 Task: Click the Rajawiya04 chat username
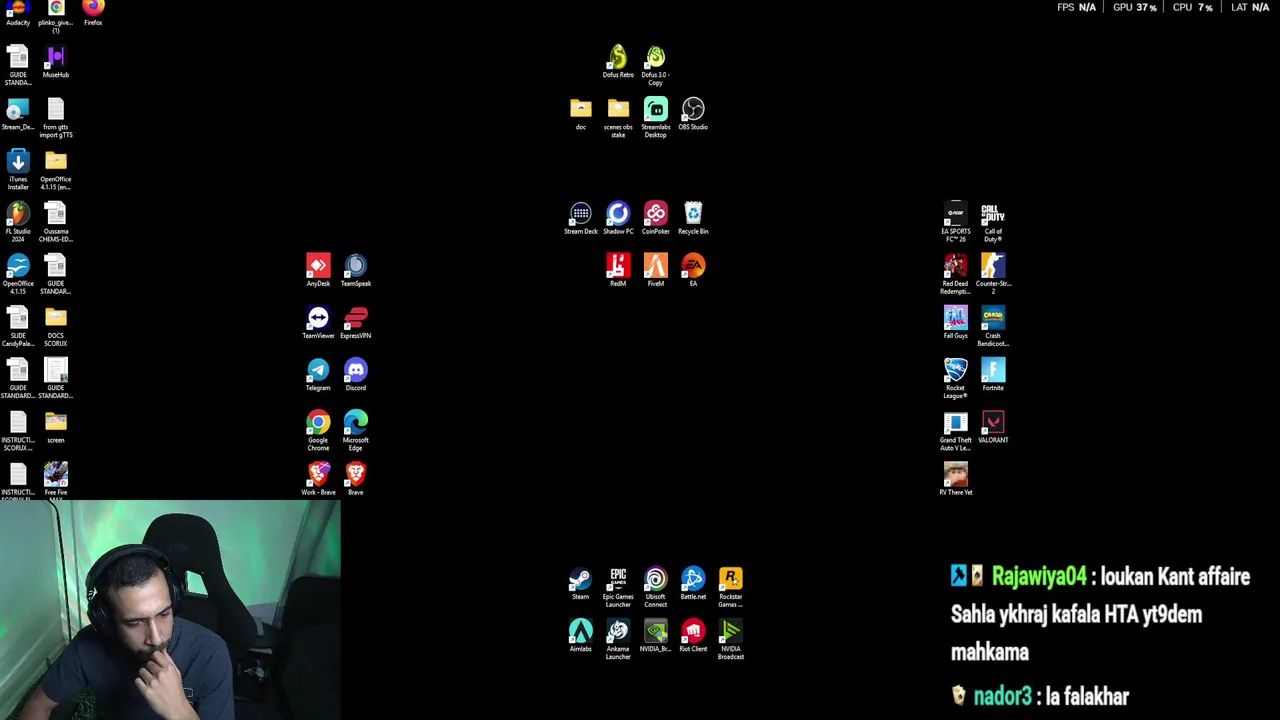click(1038, 577)
